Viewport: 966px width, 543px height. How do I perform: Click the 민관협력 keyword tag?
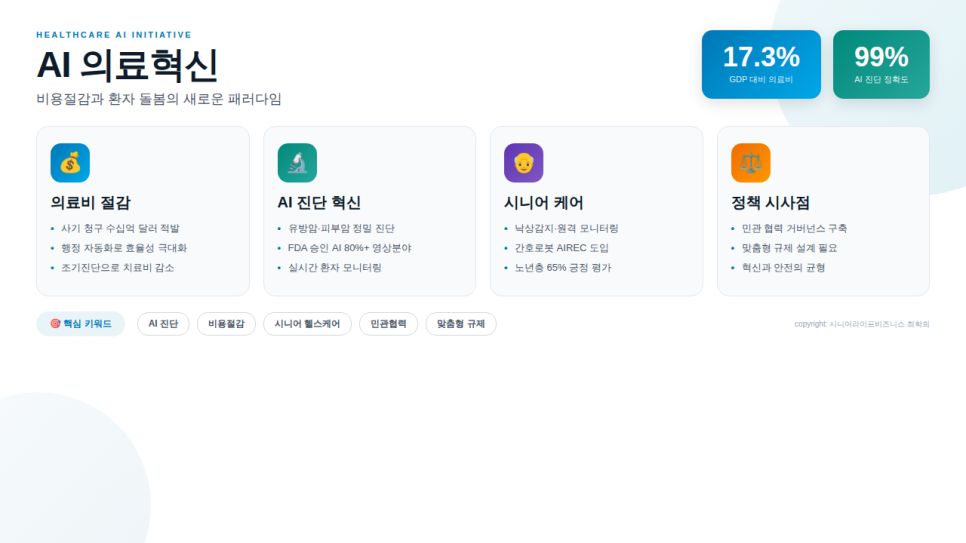tap(388, 324)
